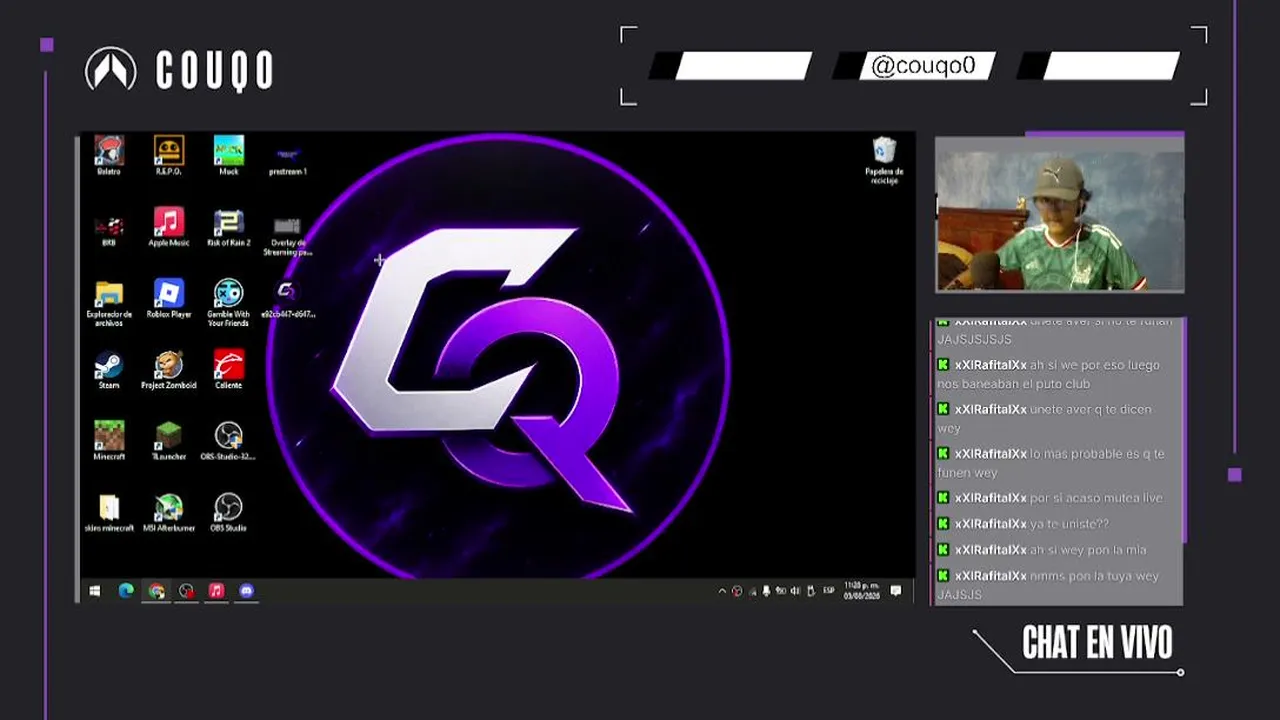Image resolution: width=1280 pixels, height=720 pixels.
Task: Open the Steam desktop shortcut
Action: pyautogui.click(x=109, y=370)
